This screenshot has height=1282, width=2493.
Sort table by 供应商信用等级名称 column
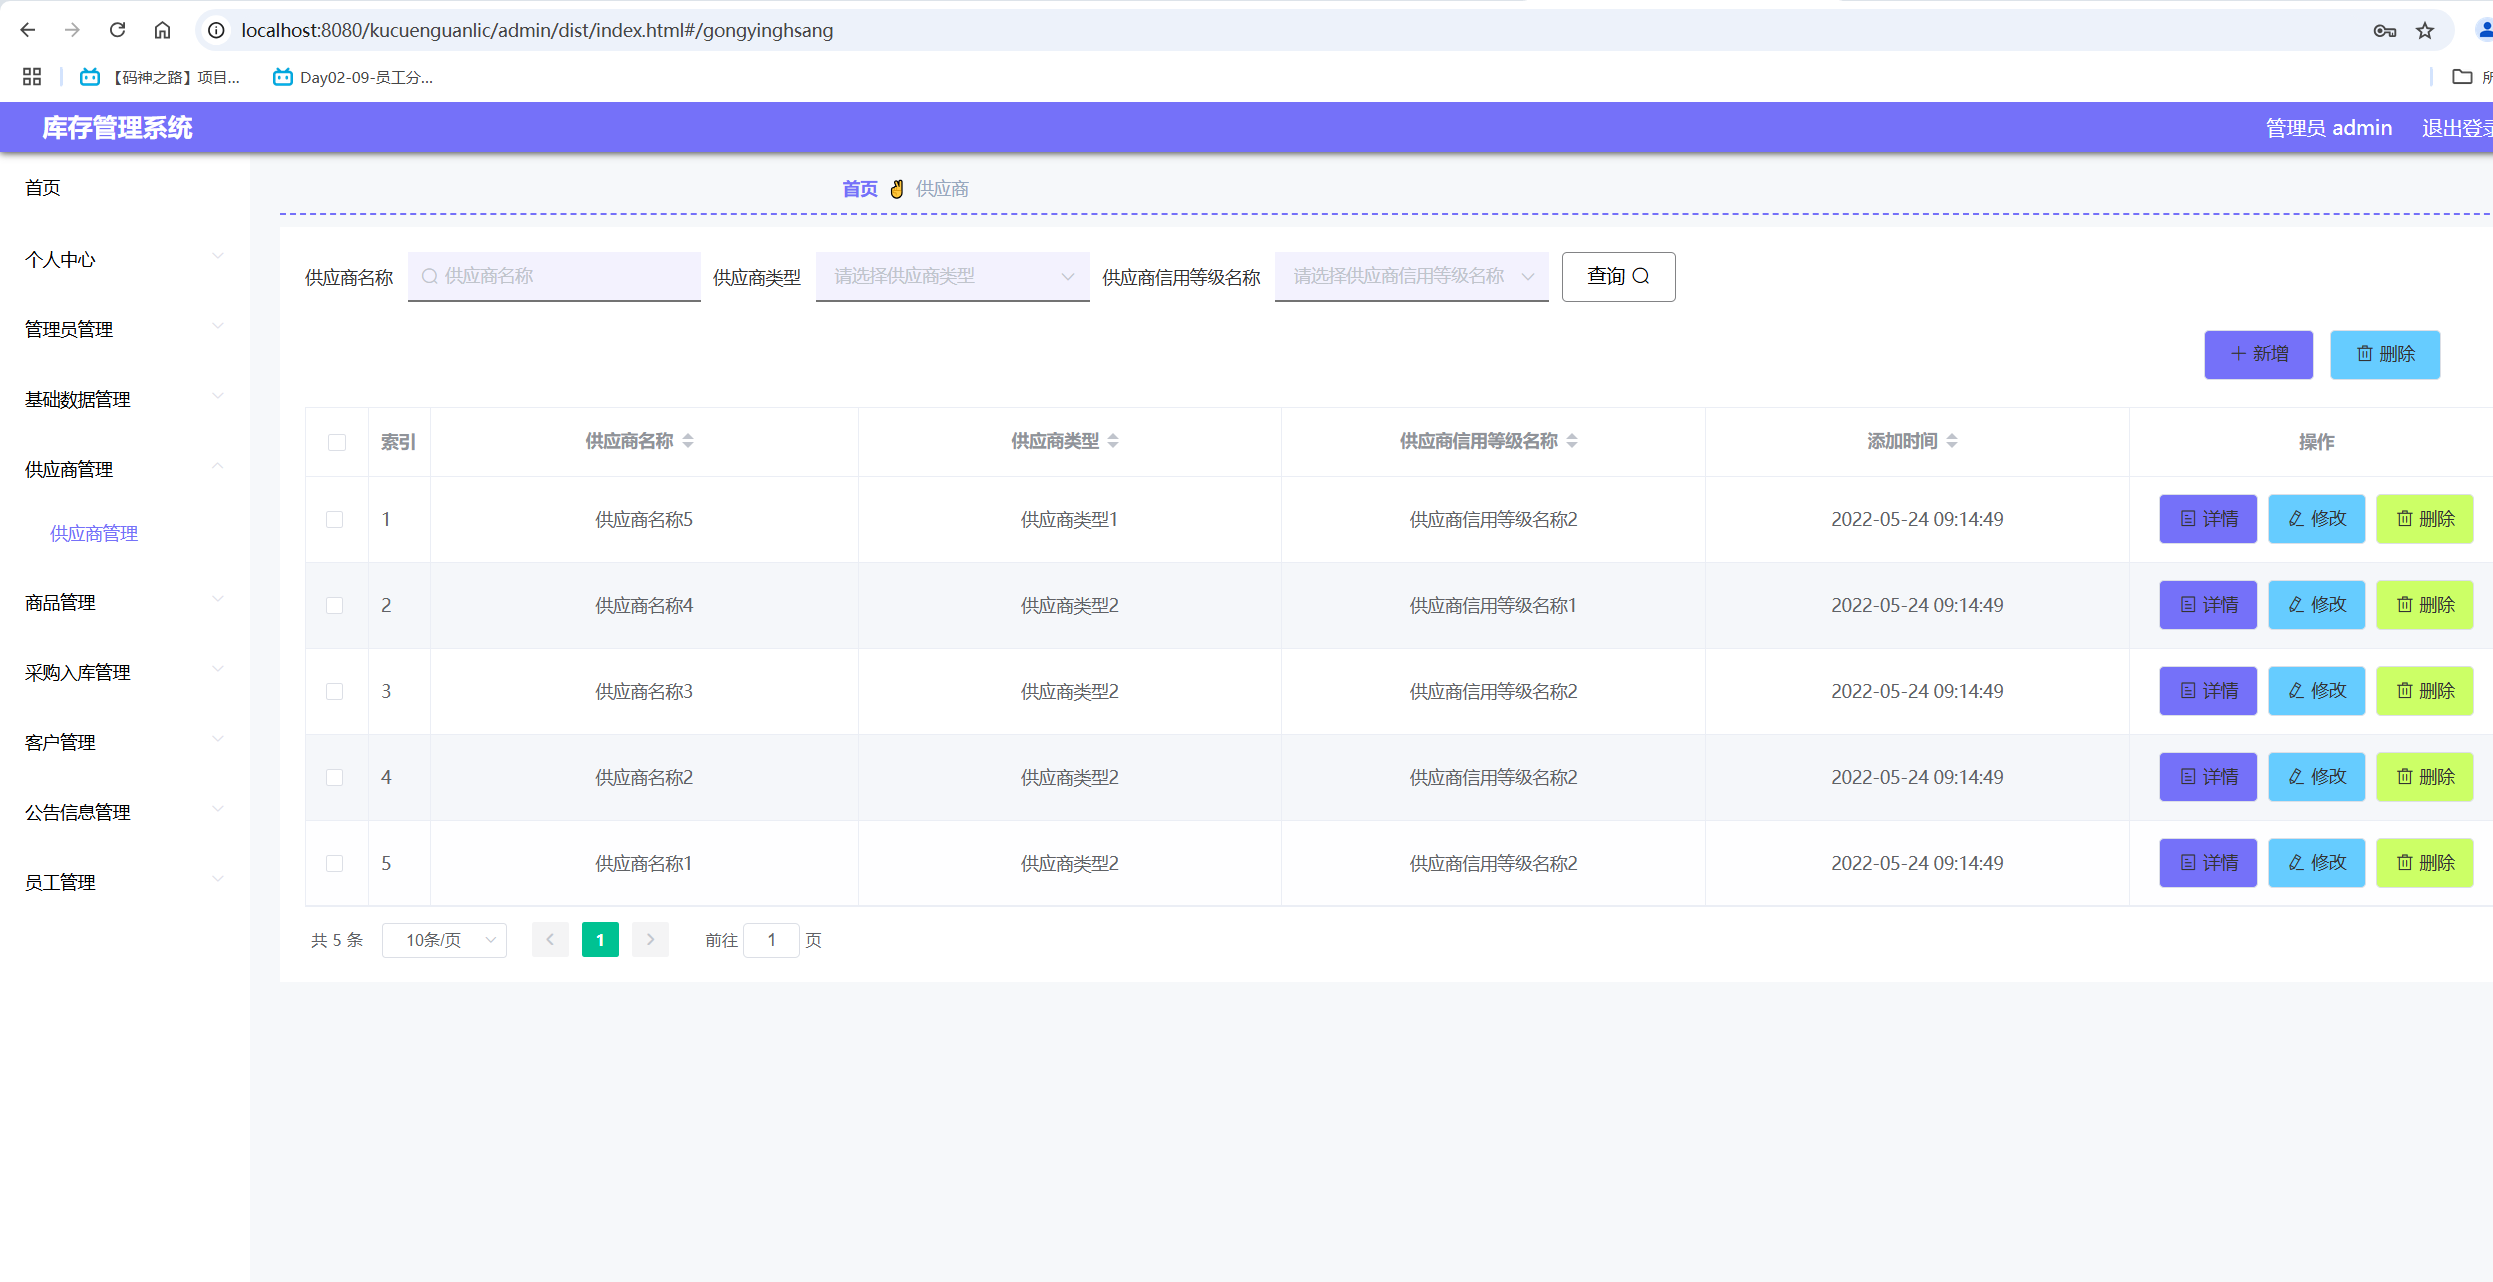[1572, 441]
